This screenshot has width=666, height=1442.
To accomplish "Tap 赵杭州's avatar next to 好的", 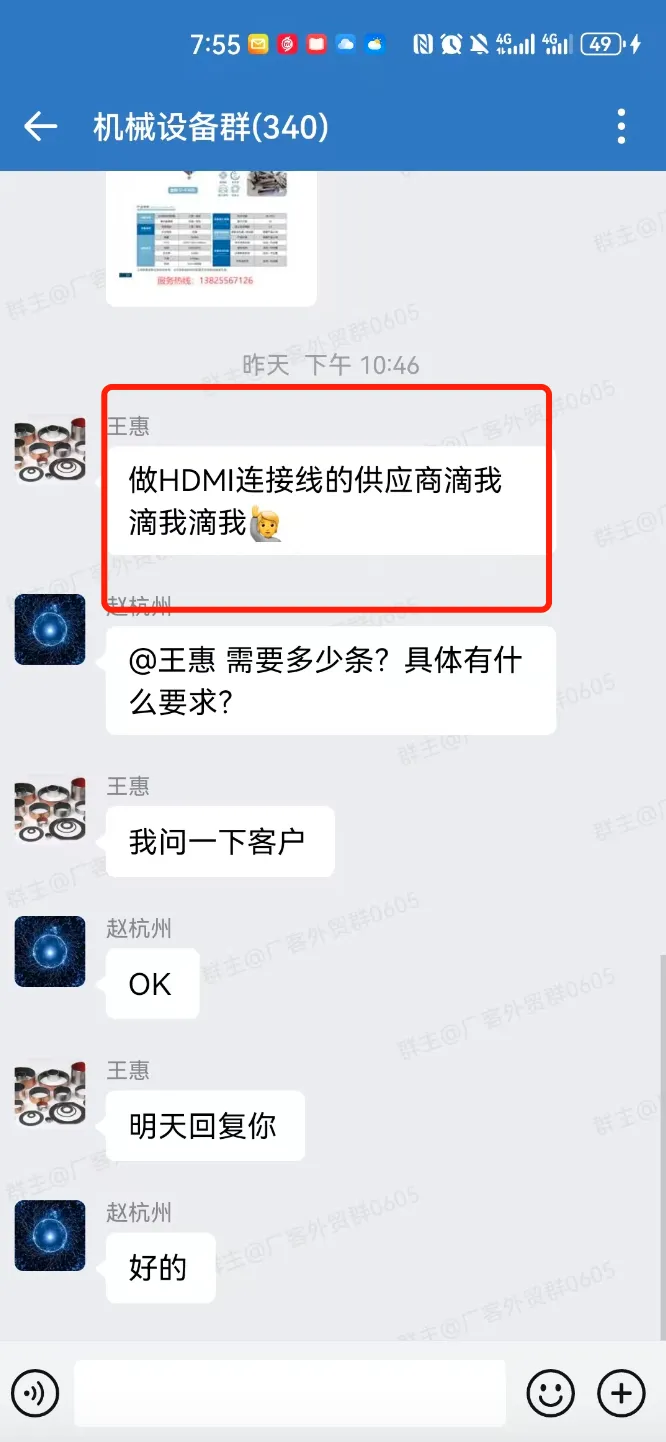I will [50, 1236].
